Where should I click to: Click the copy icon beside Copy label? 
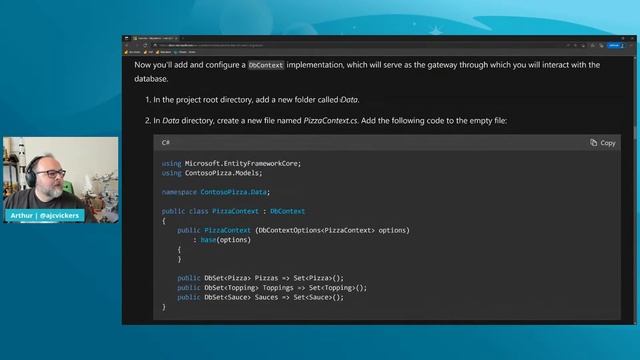pyautogui.click(x=593, y=143)
